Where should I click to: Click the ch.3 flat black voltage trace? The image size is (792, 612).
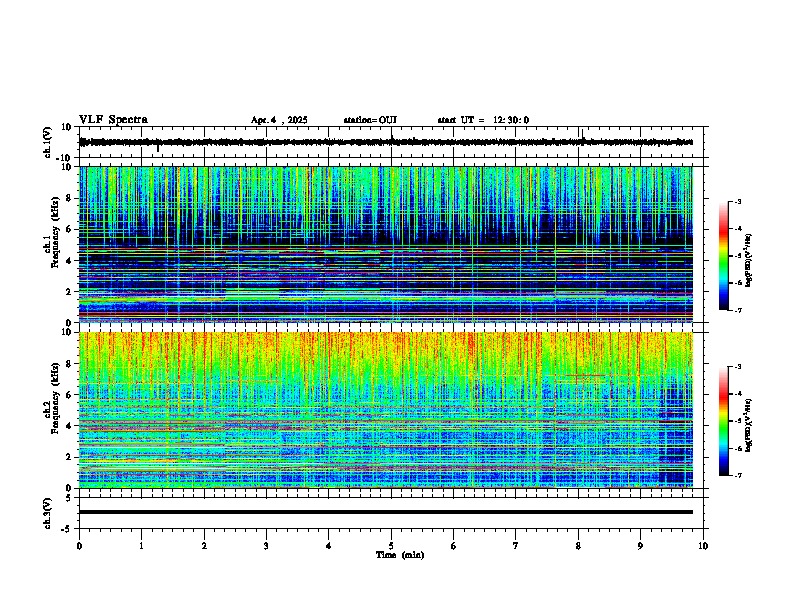click(386, 512)
